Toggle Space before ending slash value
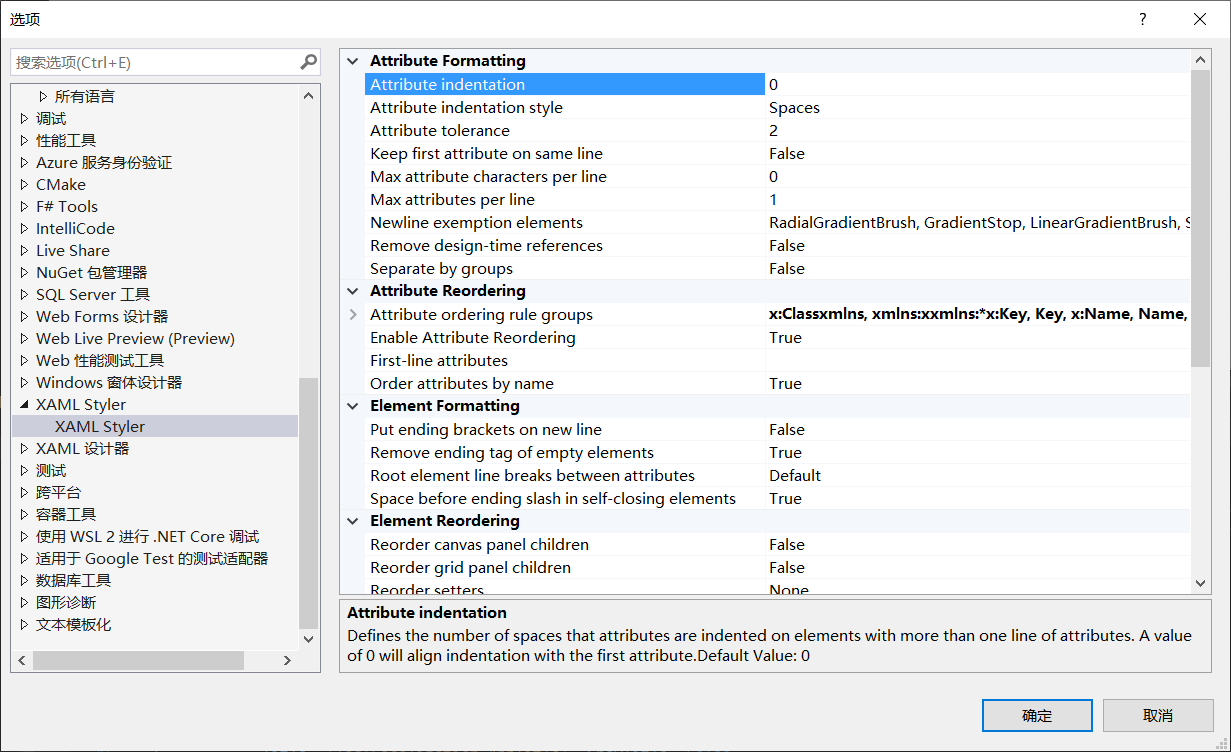This screenshot has width=1231, height=752. tap(978, 499)
